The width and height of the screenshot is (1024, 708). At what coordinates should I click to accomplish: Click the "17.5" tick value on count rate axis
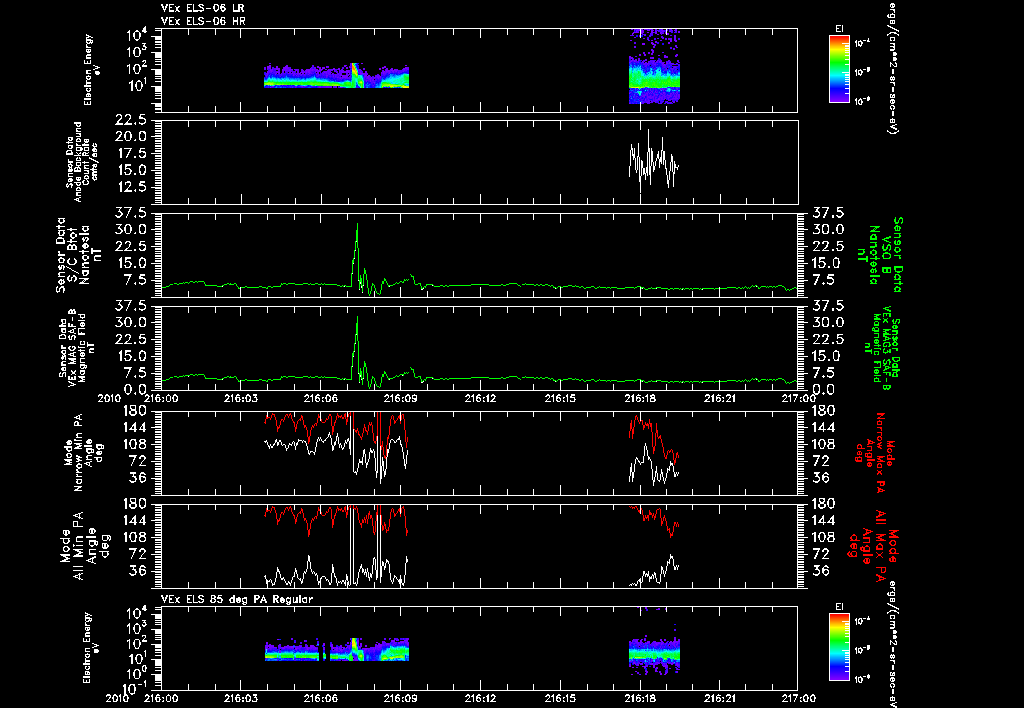tap(131, 153)
